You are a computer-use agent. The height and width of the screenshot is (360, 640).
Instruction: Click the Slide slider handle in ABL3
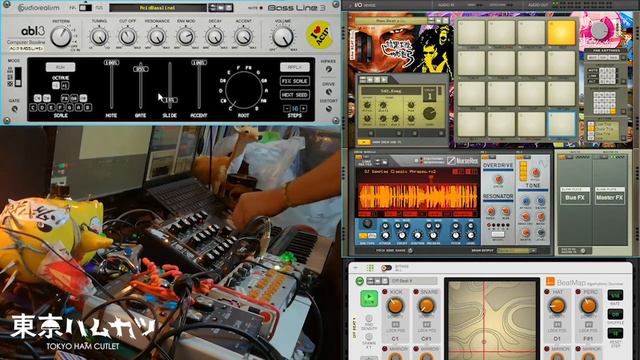170,100
